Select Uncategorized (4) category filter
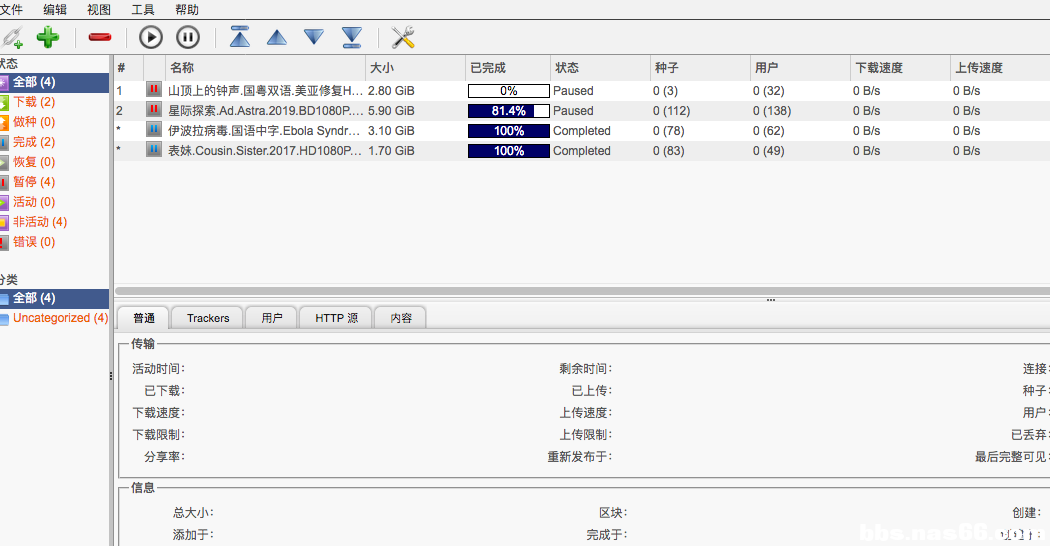The image size is (1050, 546). tap(59, 318)
